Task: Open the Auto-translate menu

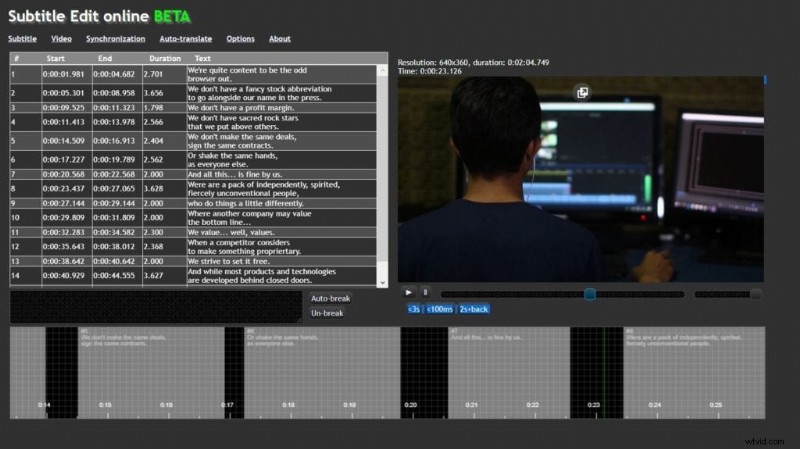Action: (x=186, y=39)
